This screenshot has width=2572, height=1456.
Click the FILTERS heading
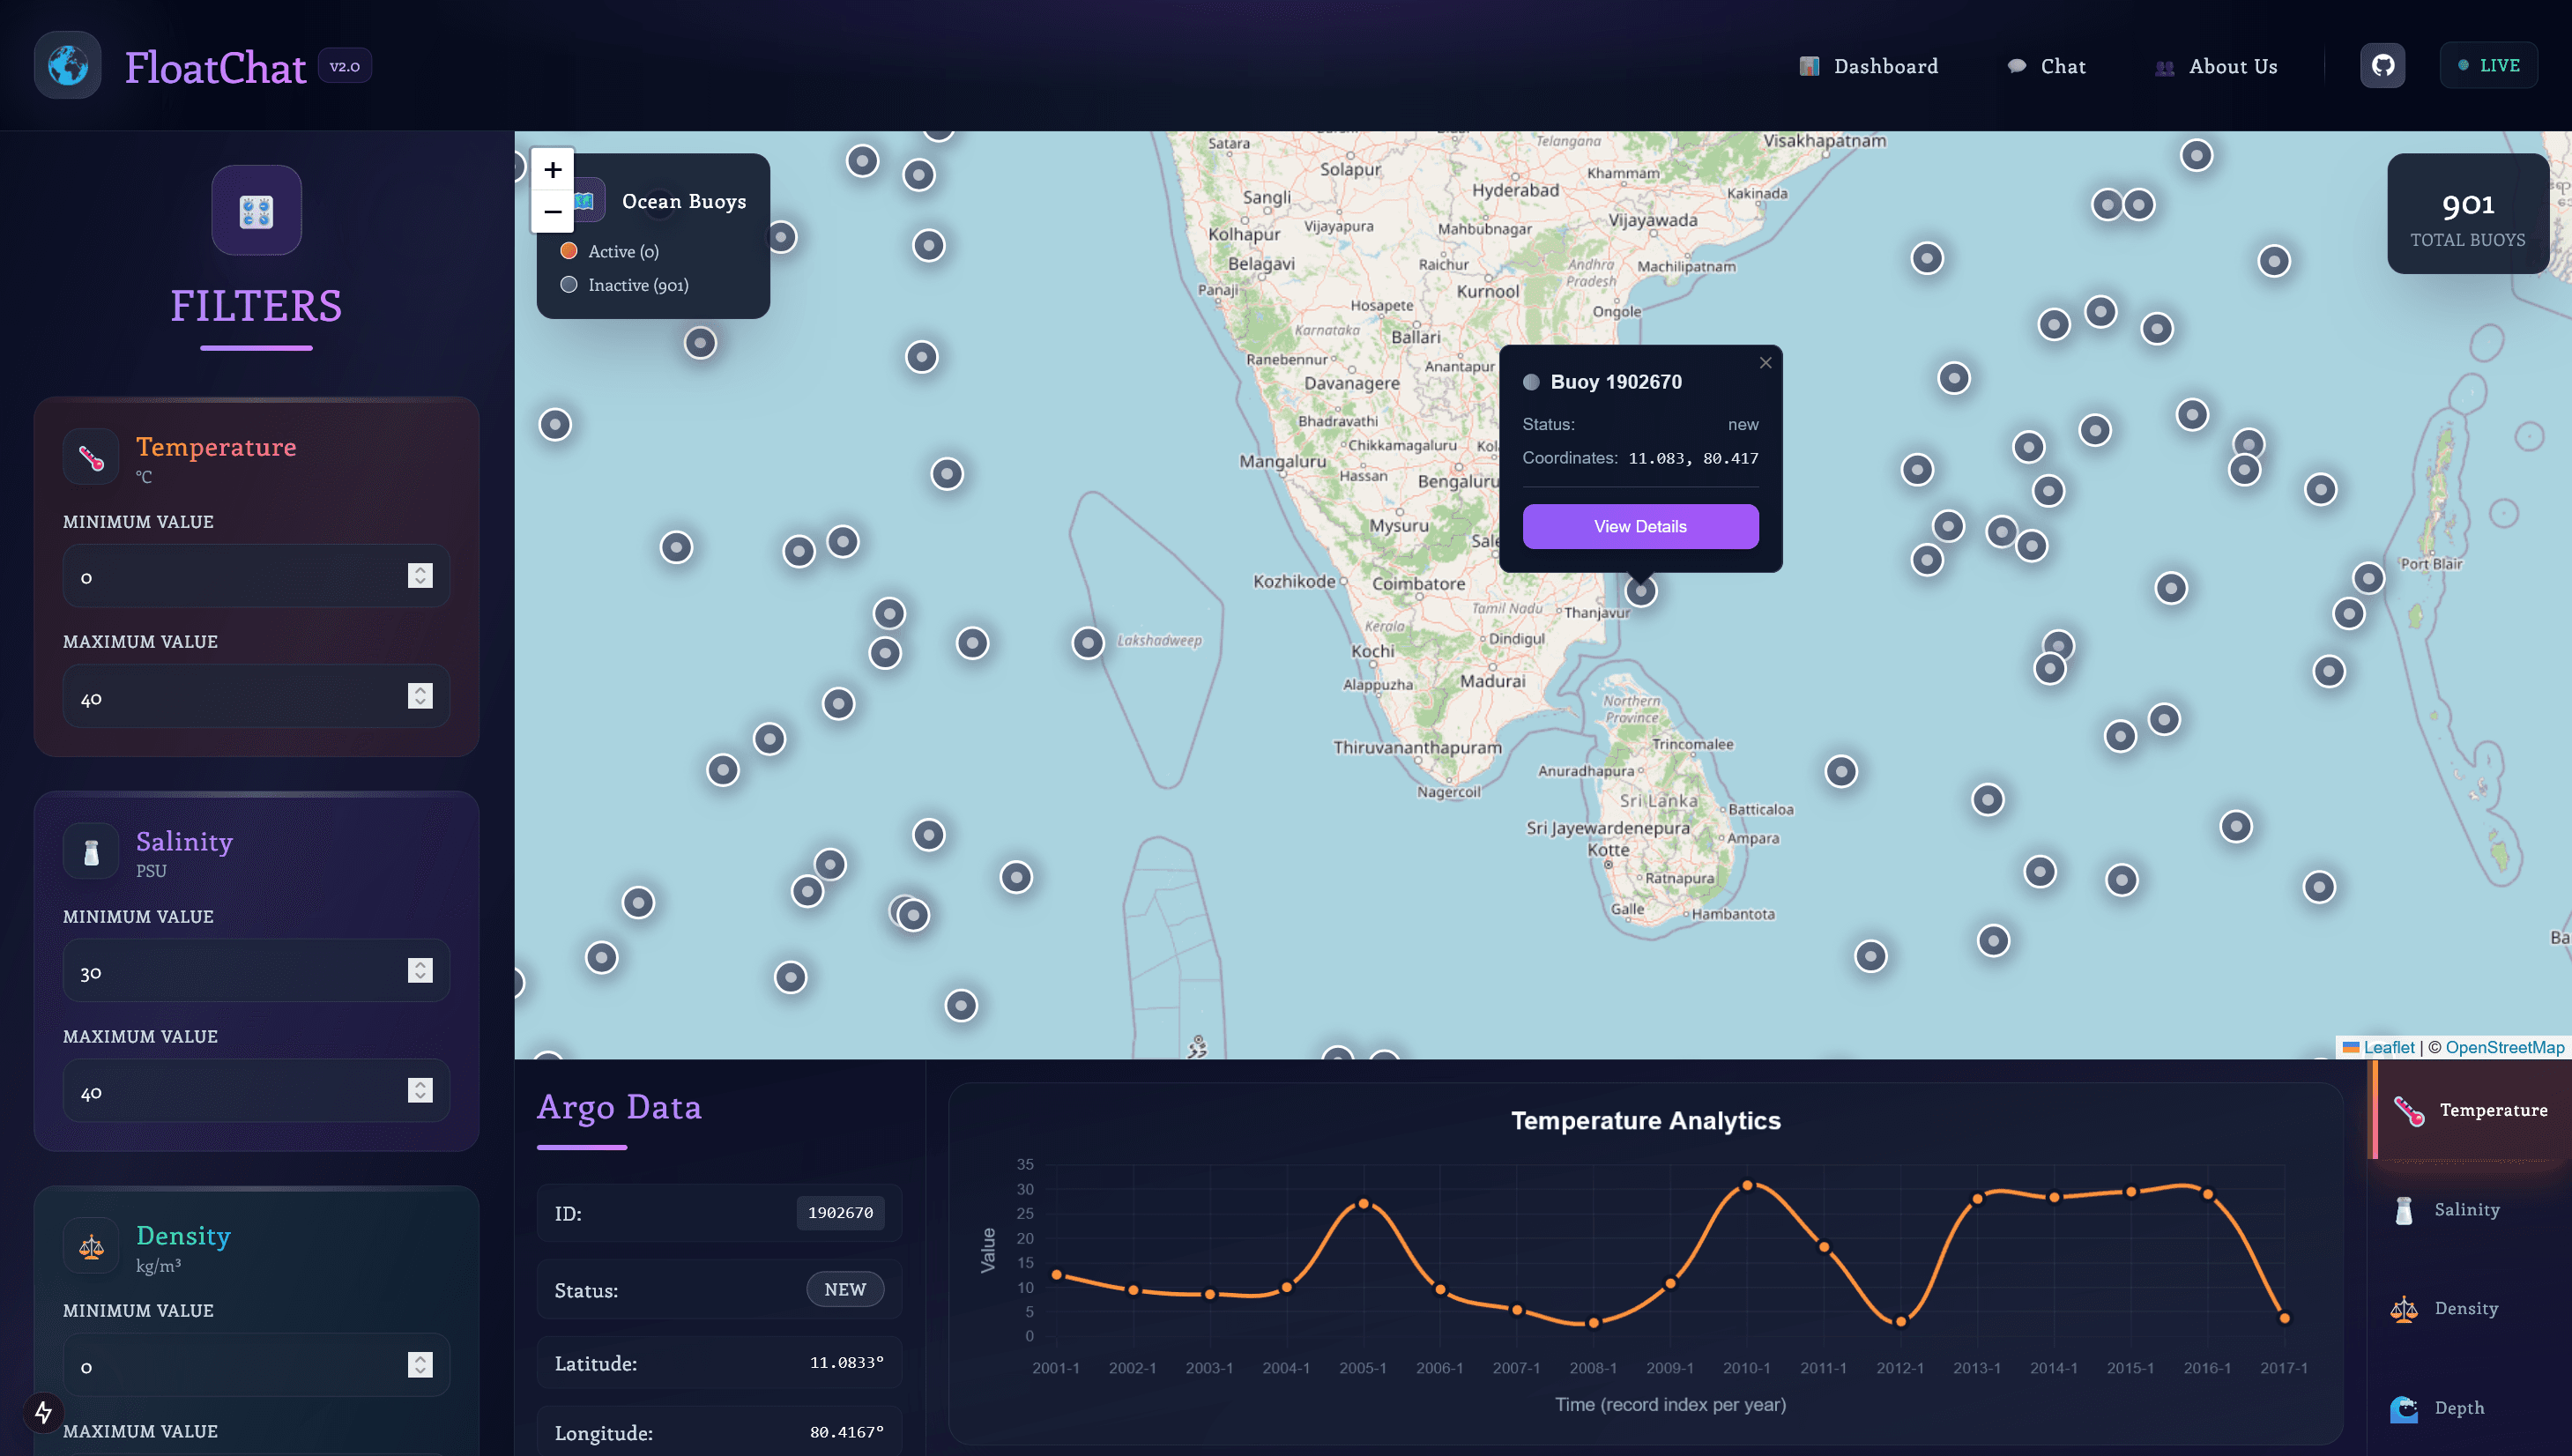coord(256,307)
